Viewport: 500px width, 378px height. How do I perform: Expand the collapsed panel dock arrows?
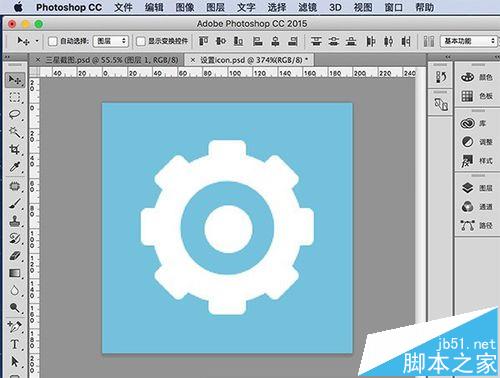(x=449, y=57)
